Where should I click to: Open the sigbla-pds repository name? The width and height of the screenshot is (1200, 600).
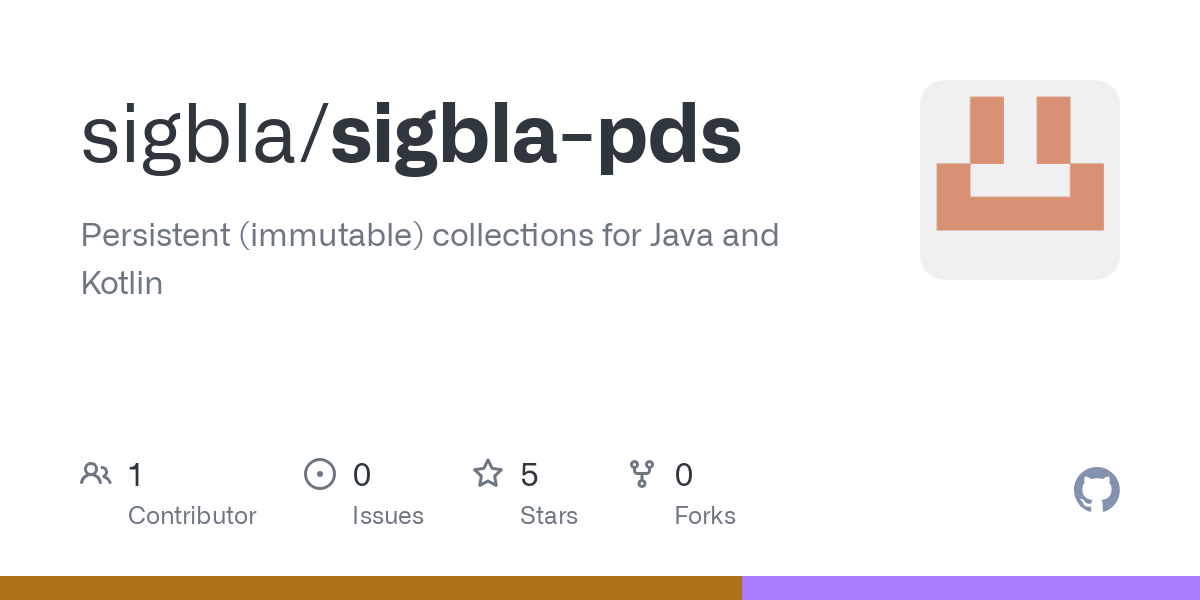point(536,136)
